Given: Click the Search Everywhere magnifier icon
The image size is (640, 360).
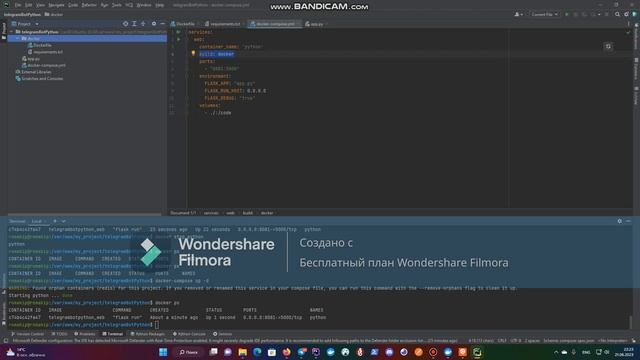Looking at the screenshot, I should pyautogui.click(x=618, y=14).
